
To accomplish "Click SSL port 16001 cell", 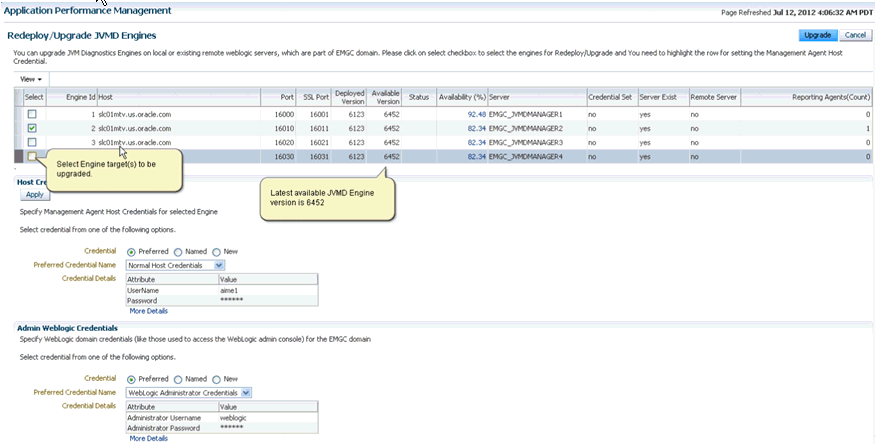I will (320, 114).
